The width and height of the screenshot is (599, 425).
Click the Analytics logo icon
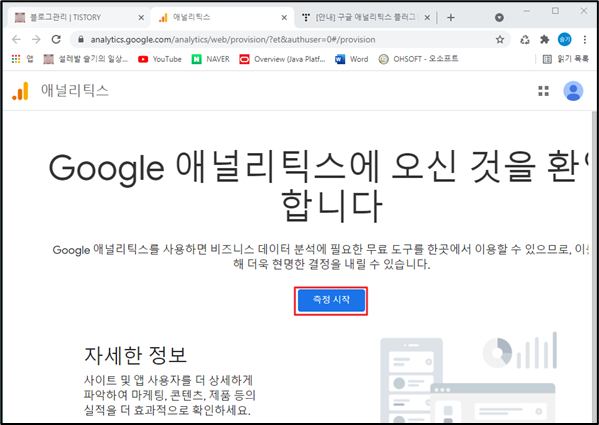pos(20,91)
